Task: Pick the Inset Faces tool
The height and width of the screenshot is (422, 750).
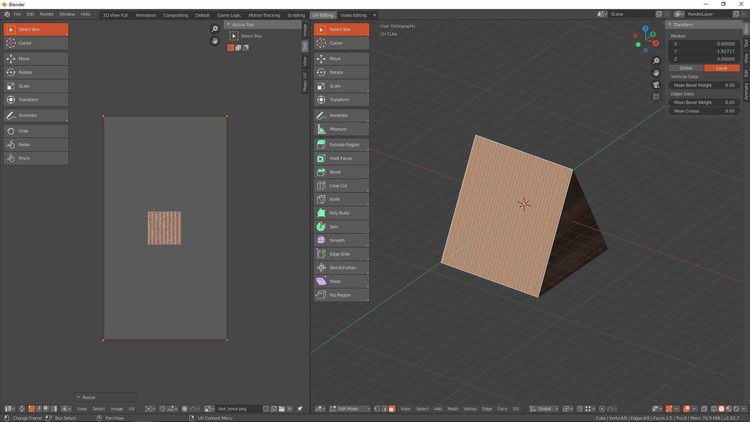Action: click(x=340, y=158)
